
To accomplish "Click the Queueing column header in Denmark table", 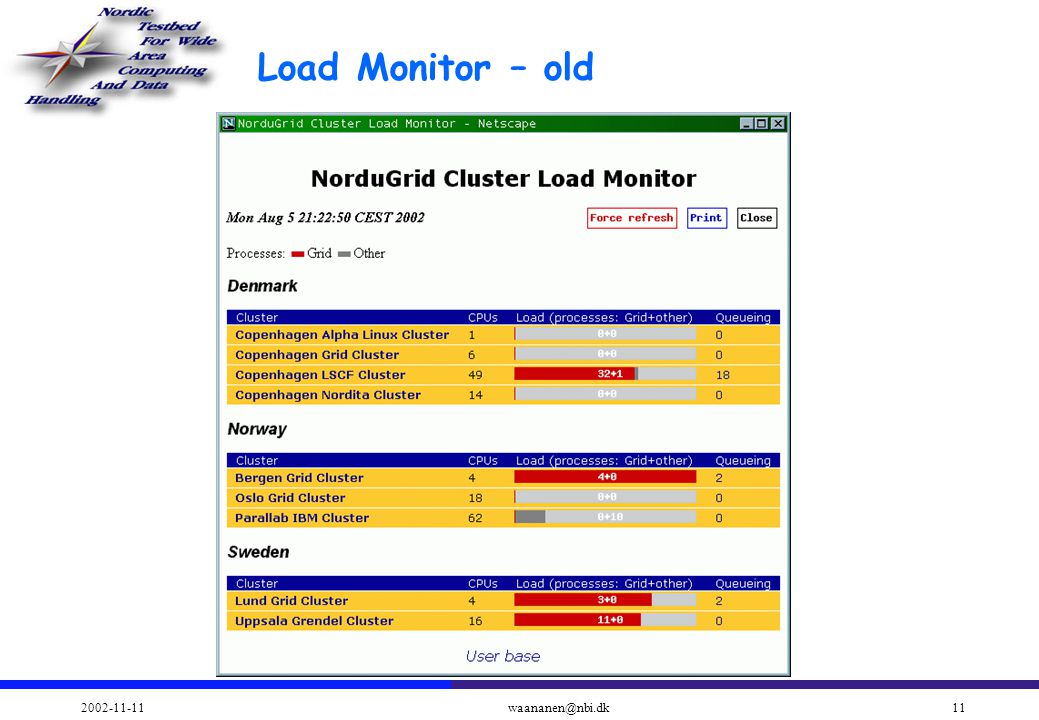I will click(743, 317).
